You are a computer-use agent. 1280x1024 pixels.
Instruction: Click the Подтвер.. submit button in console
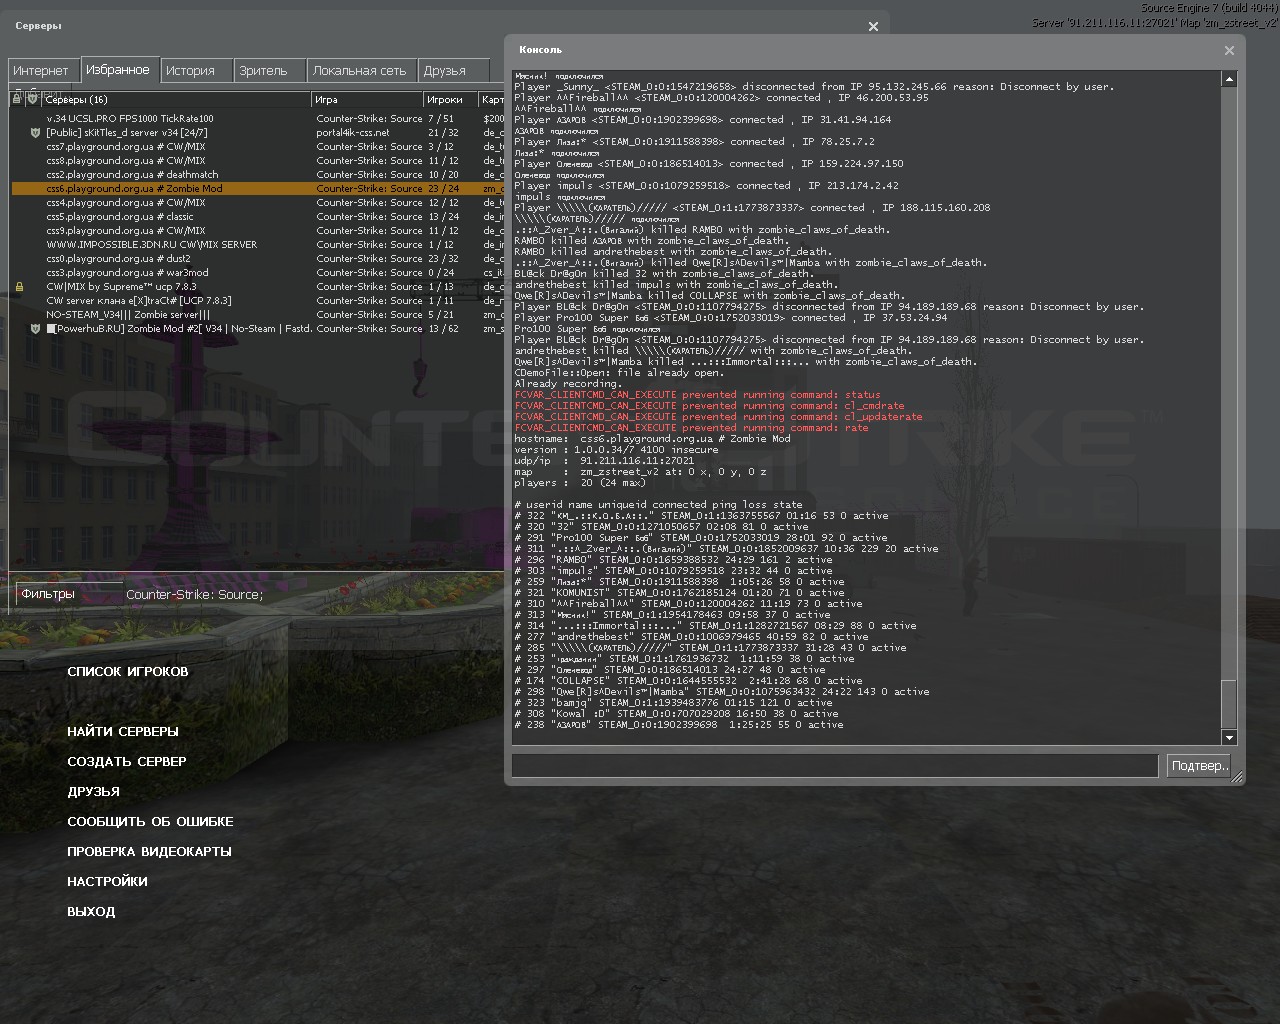point(1199,766)
